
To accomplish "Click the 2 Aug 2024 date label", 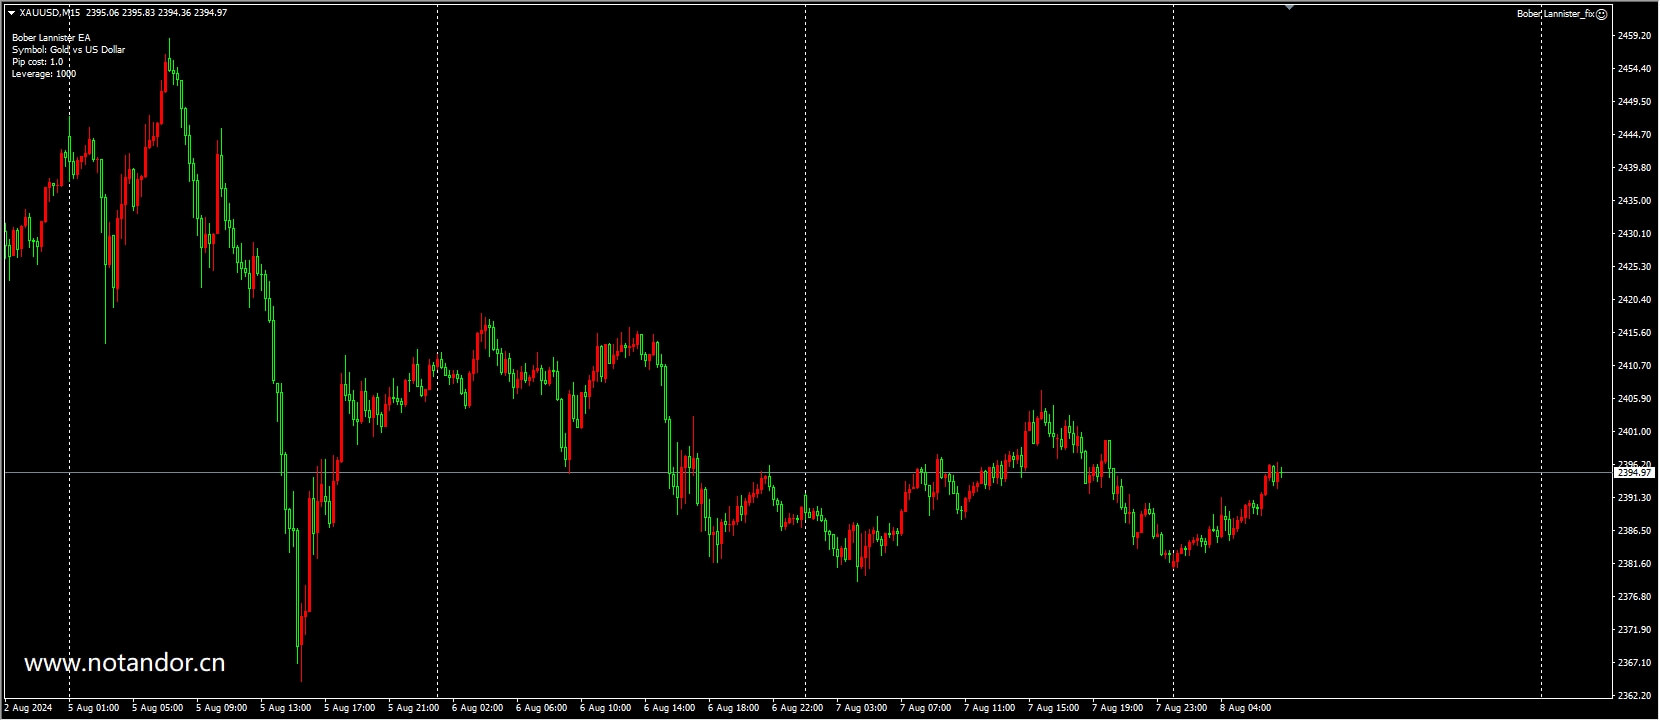I will pyautogui.click(x=28, y=708).
